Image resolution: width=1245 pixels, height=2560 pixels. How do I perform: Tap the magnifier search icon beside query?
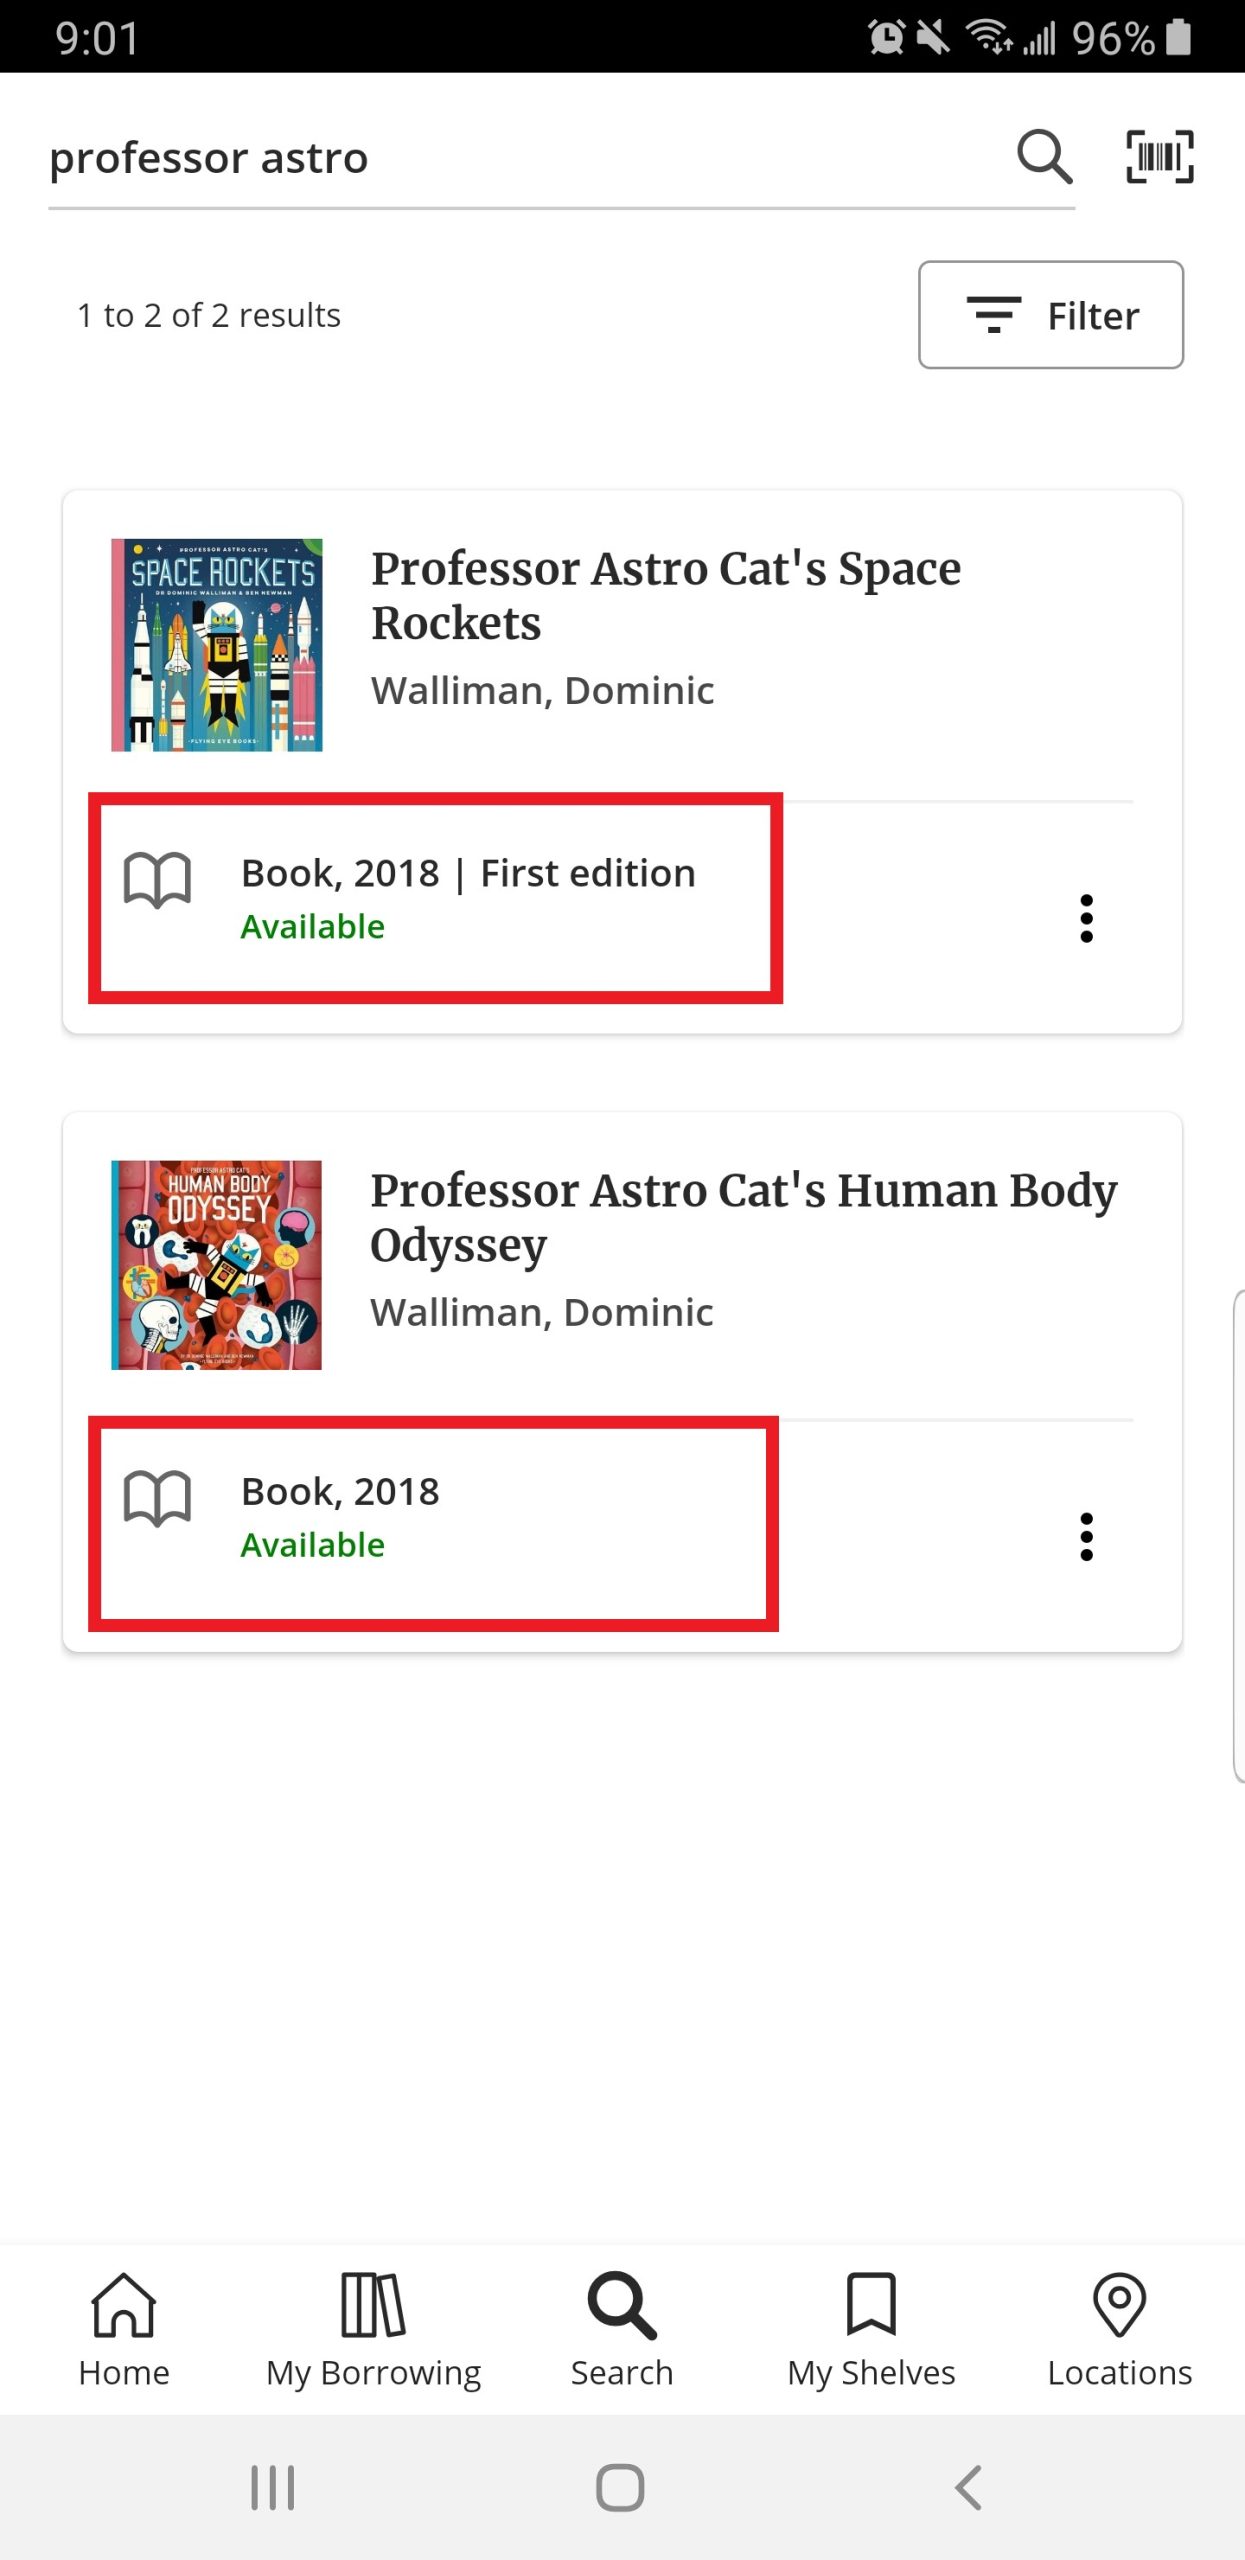point(1044,157)
